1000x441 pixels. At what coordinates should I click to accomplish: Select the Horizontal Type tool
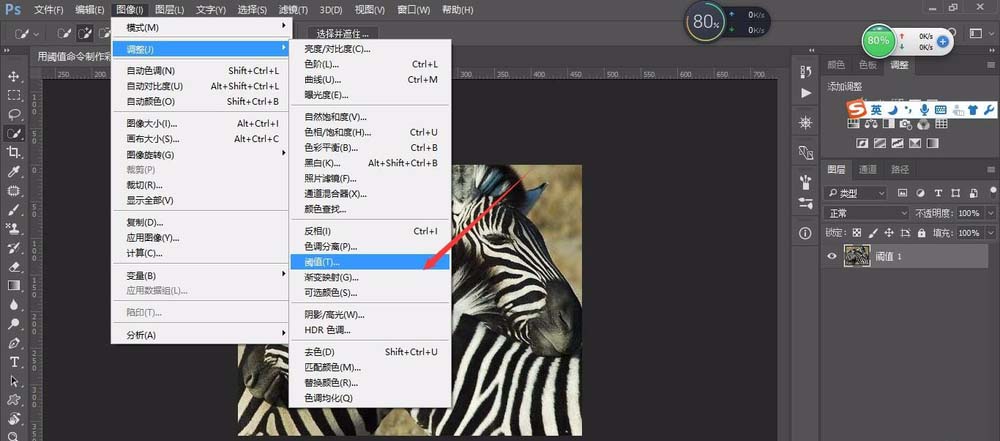coord(14,362)
